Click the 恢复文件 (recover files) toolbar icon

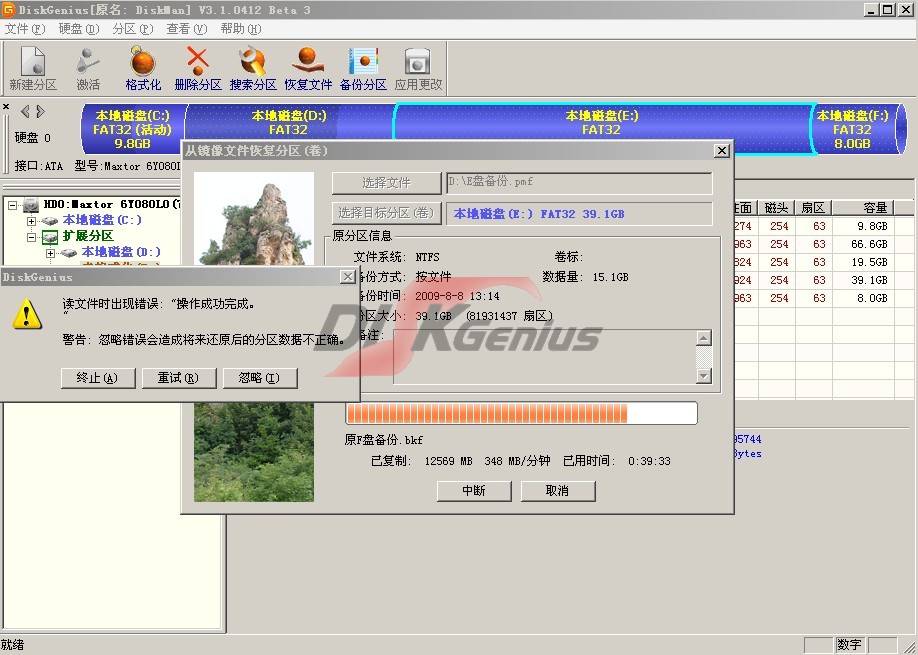tap(308, 68)
